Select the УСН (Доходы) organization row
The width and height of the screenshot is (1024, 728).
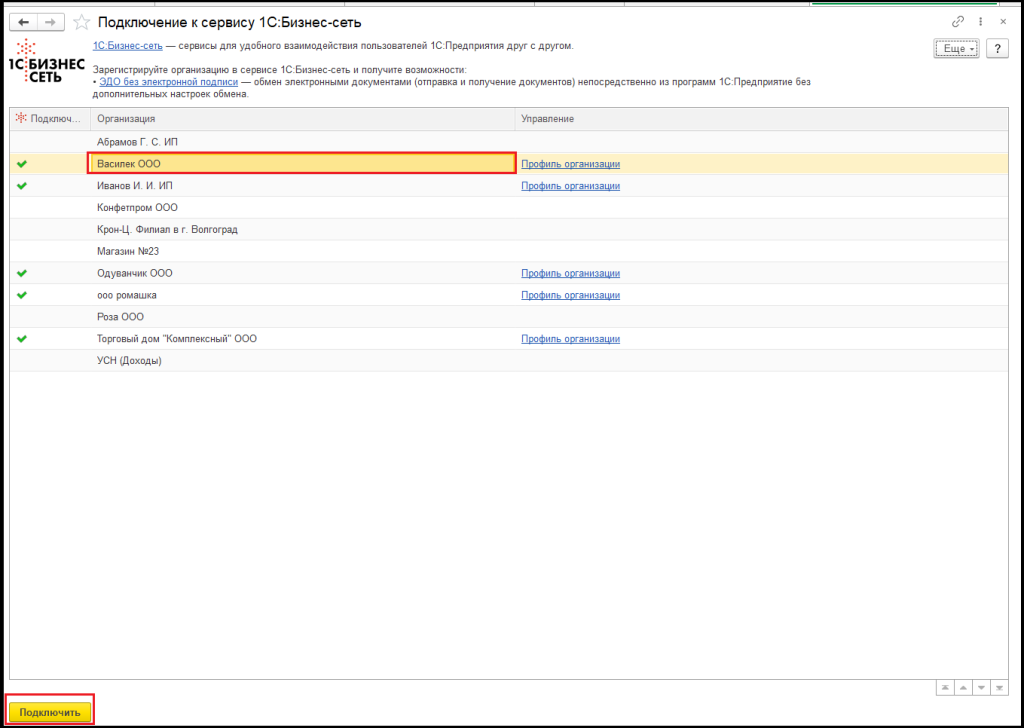point(129,361)
